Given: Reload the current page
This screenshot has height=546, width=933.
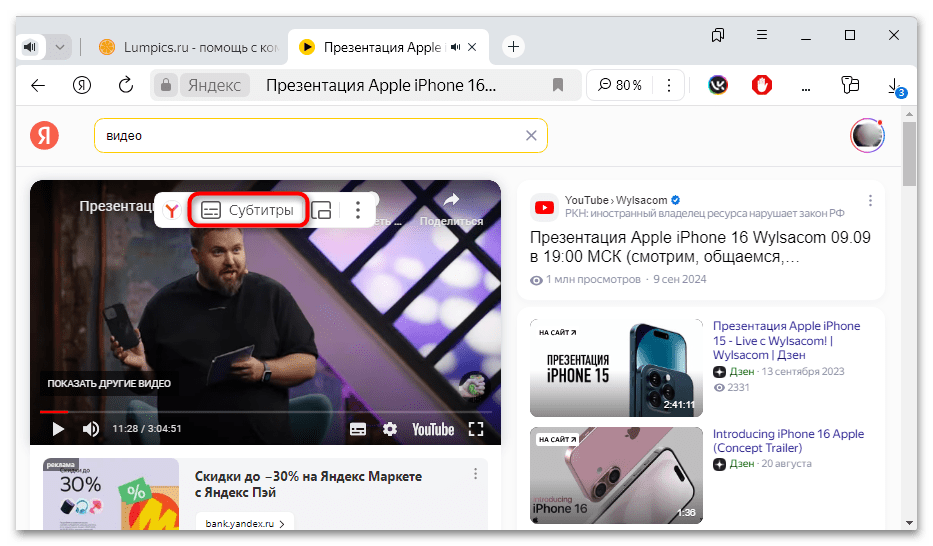Looking at the screenshot, I should 126,85.
